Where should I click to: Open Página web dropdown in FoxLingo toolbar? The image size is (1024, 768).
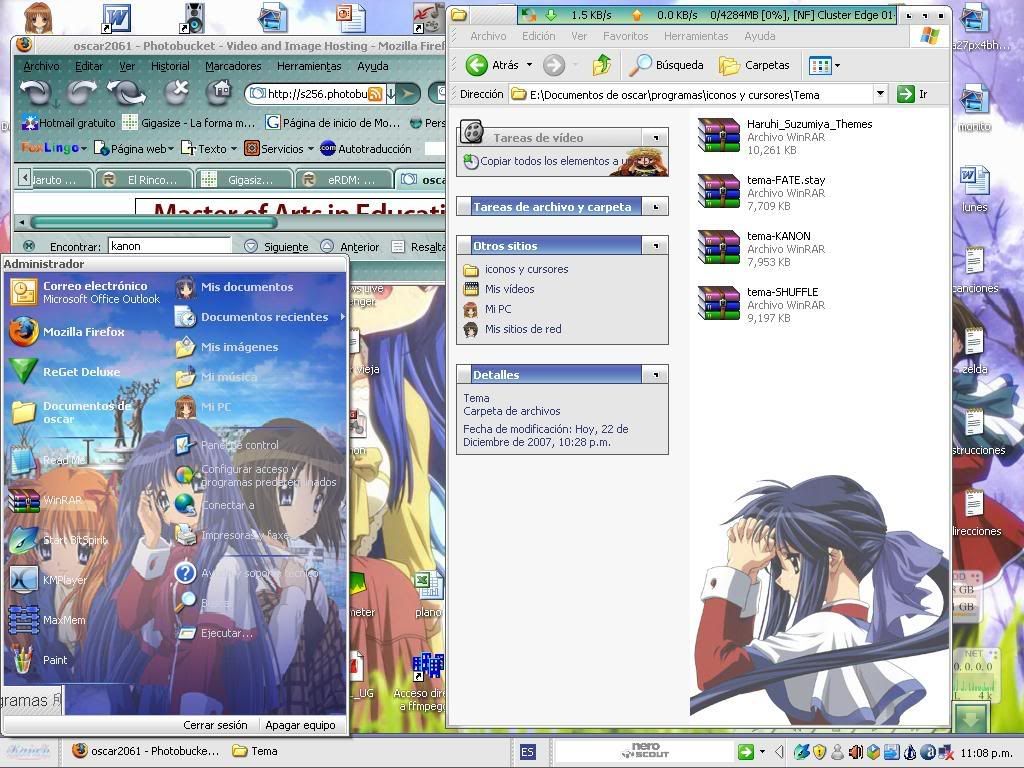(134, 149)
